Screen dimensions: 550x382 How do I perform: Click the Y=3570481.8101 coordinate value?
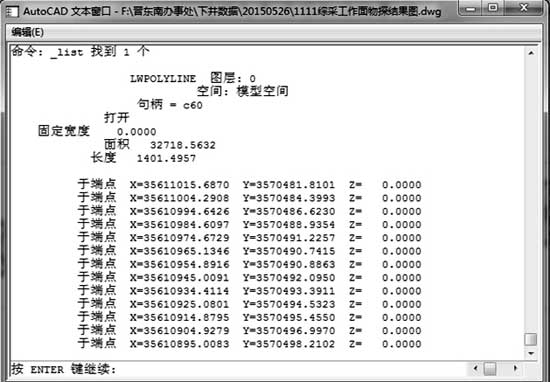(x=289, y=185)
